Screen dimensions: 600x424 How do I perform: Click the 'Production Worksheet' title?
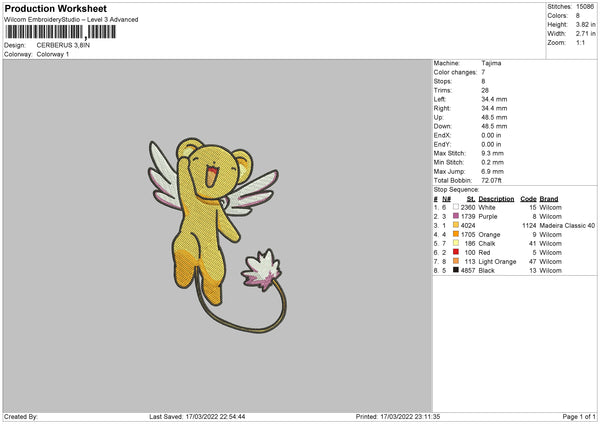tap(56, 8)
